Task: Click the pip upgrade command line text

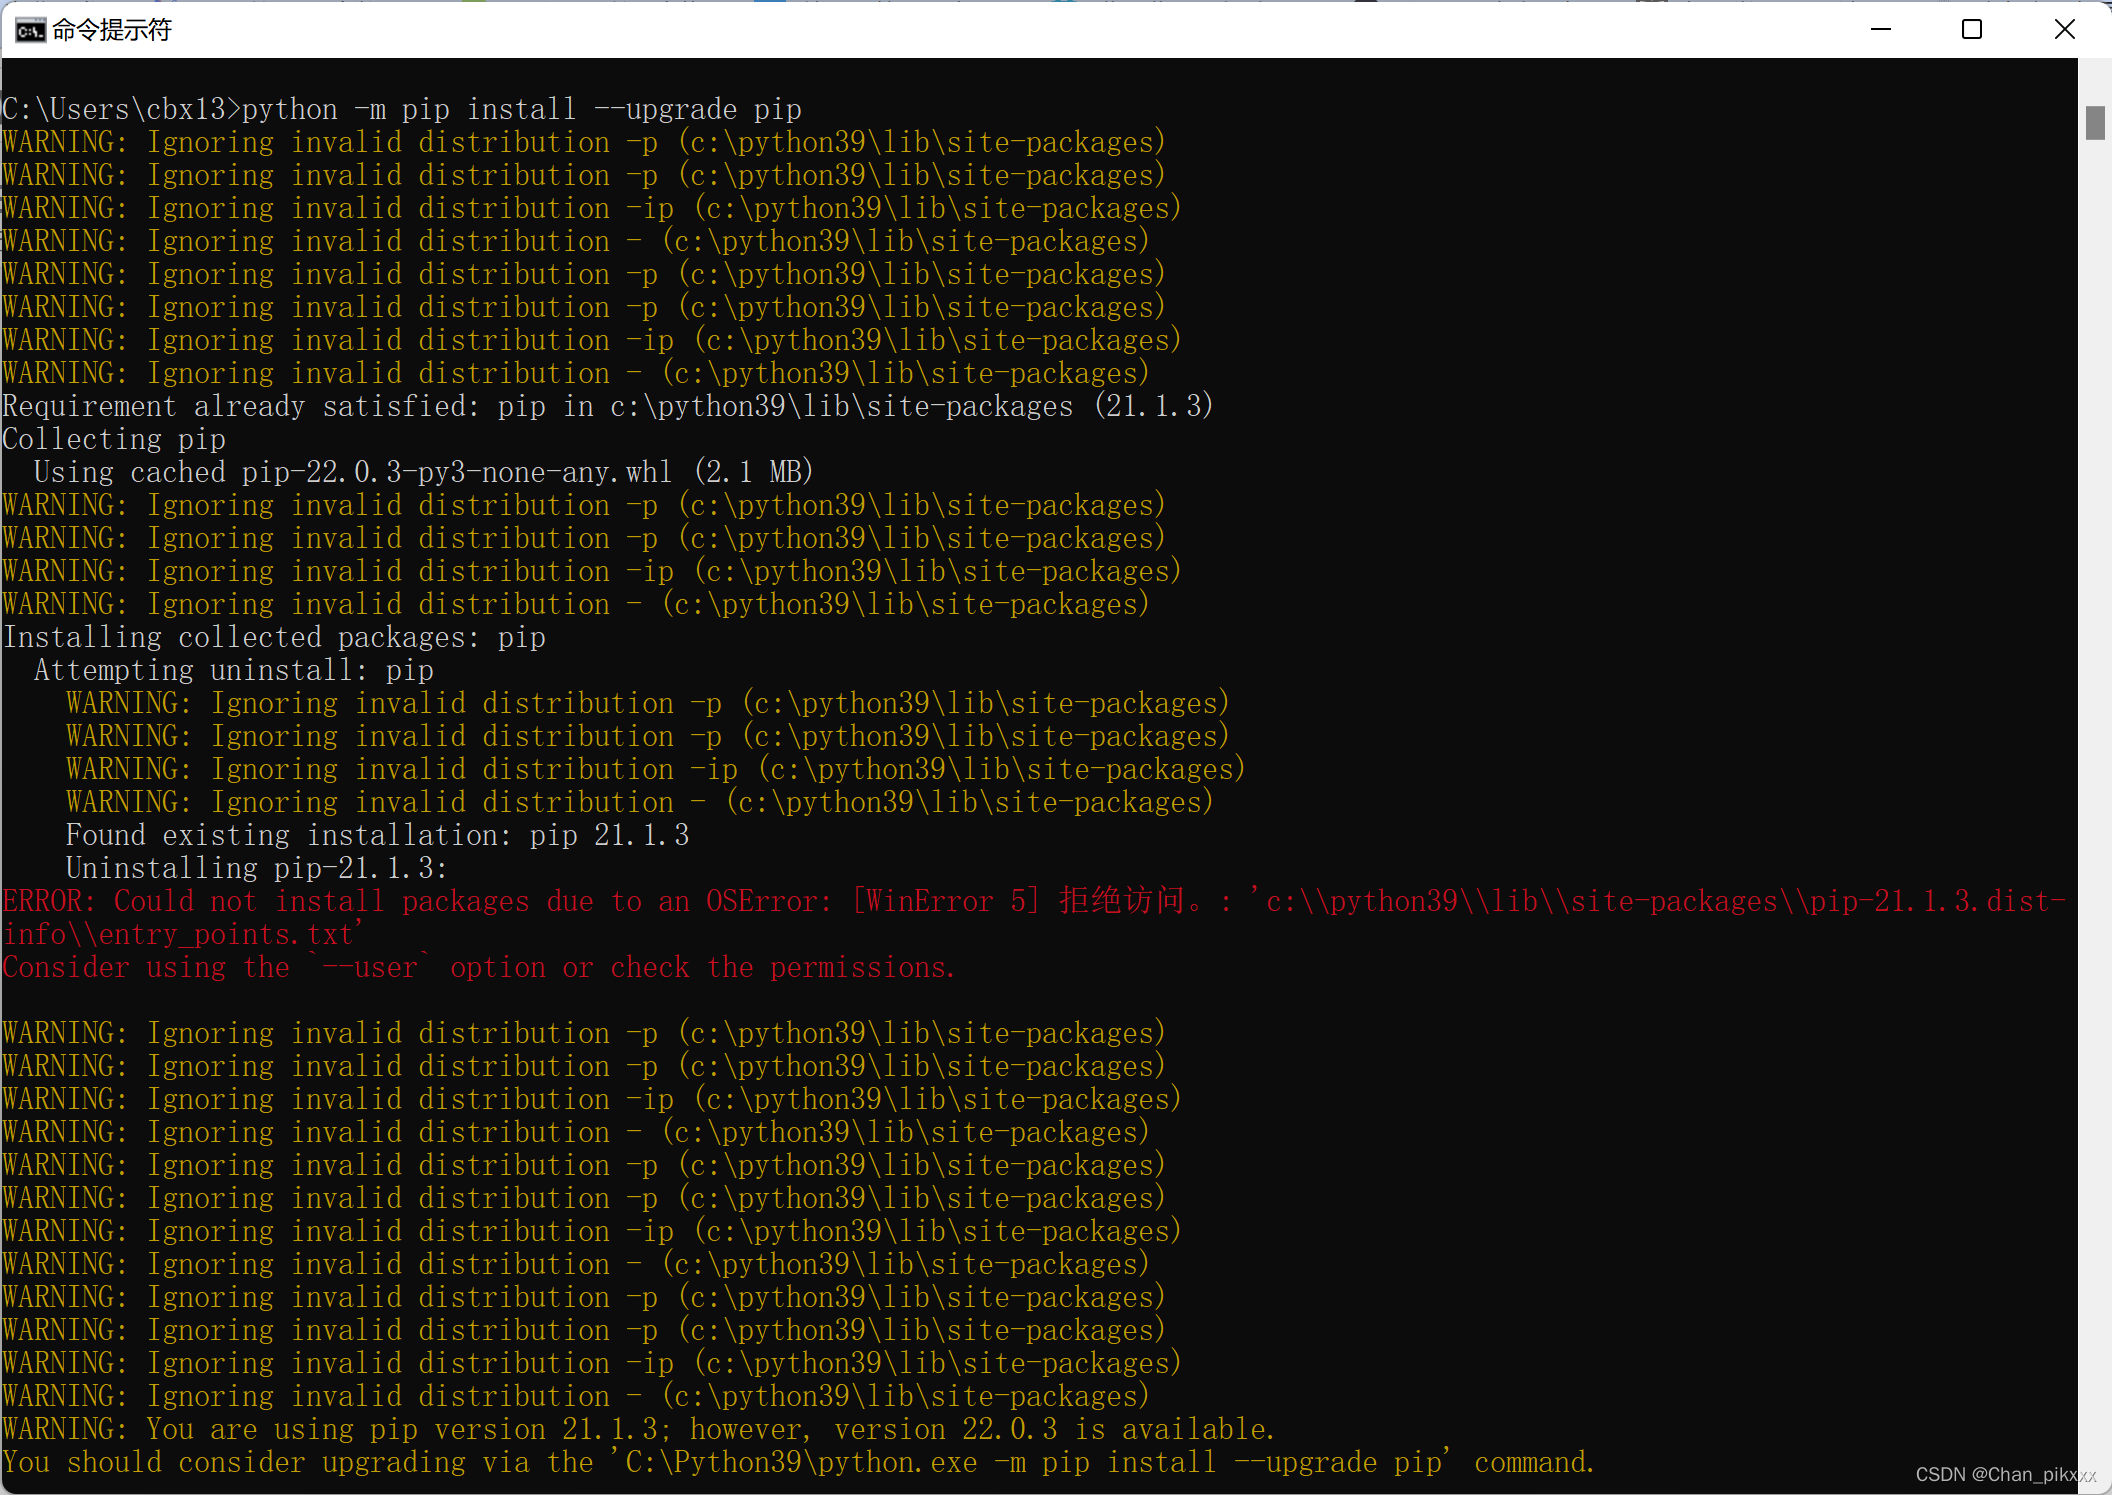Action: [x=520, y=108]
